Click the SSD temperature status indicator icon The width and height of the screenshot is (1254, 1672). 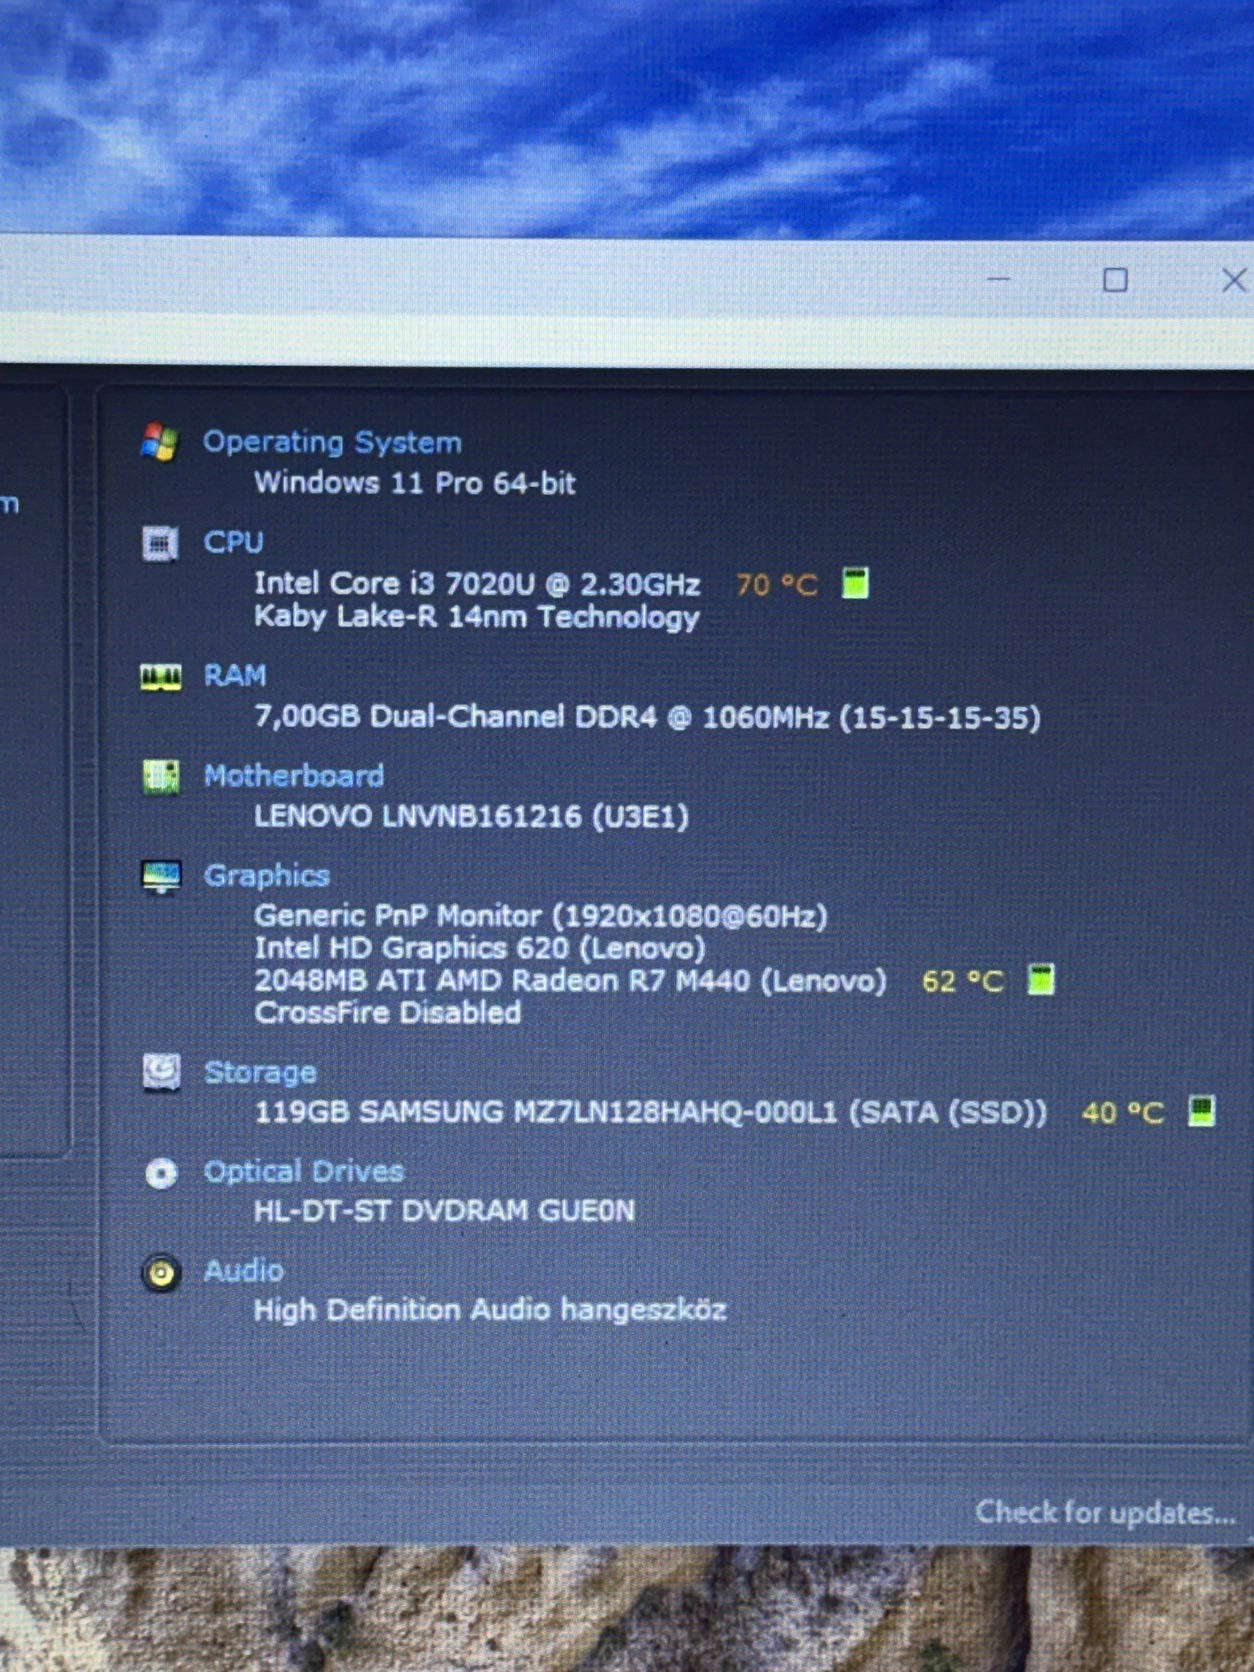click(1201, 1110)
